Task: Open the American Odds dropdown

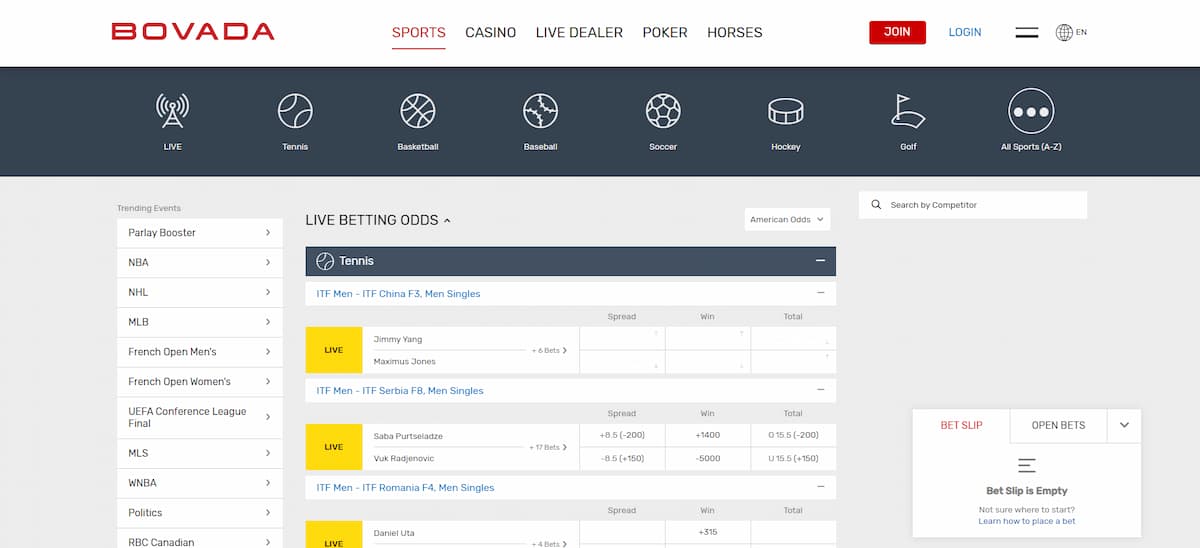Action: click(x=788, y=219)
